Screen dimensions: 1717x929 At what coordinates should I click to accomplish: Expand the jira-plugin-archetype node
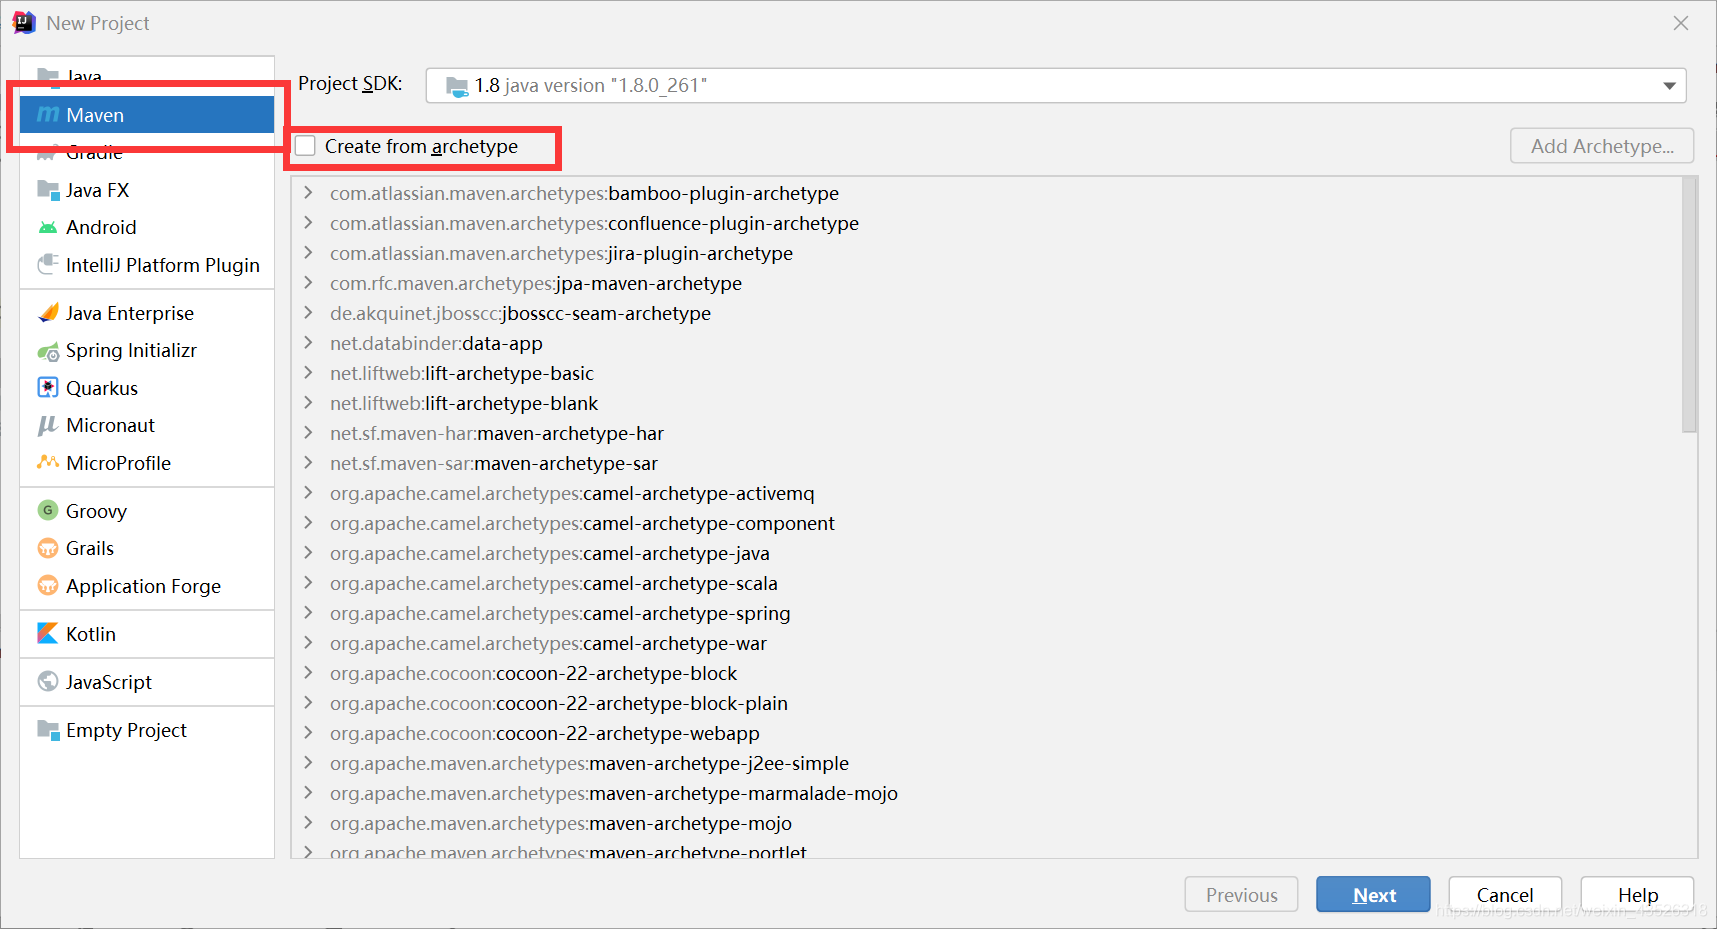pos(309,253)
